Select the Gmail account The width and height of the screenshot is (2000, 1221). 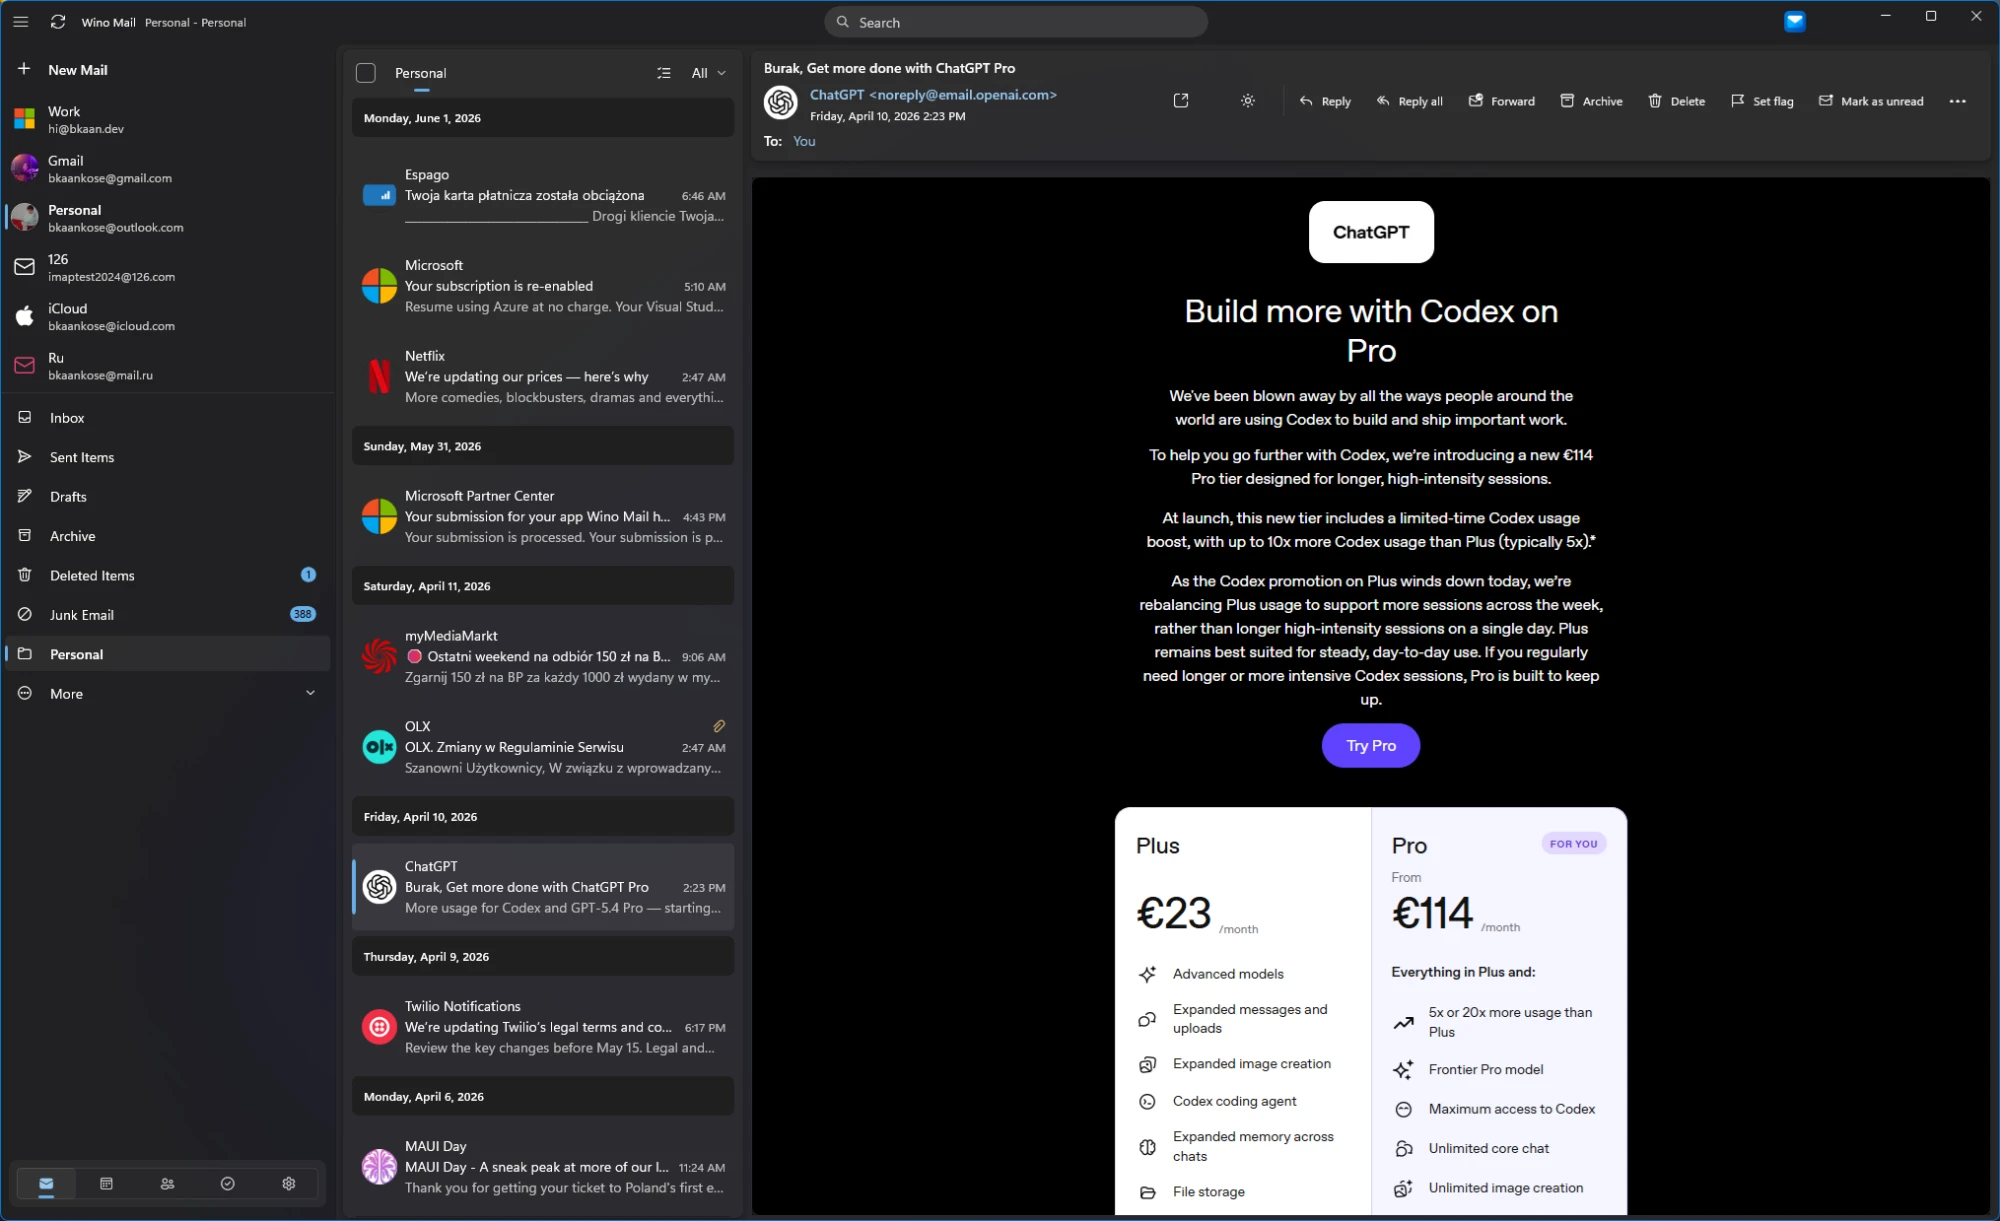pos(168,169)
